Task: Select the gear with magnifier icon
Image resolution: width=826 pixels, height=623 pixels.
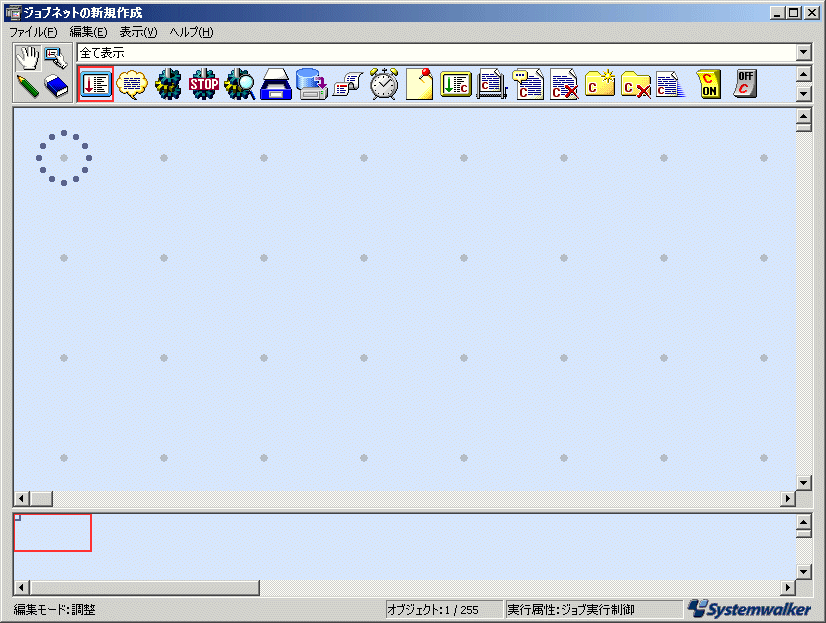Action: coord(240,84)
